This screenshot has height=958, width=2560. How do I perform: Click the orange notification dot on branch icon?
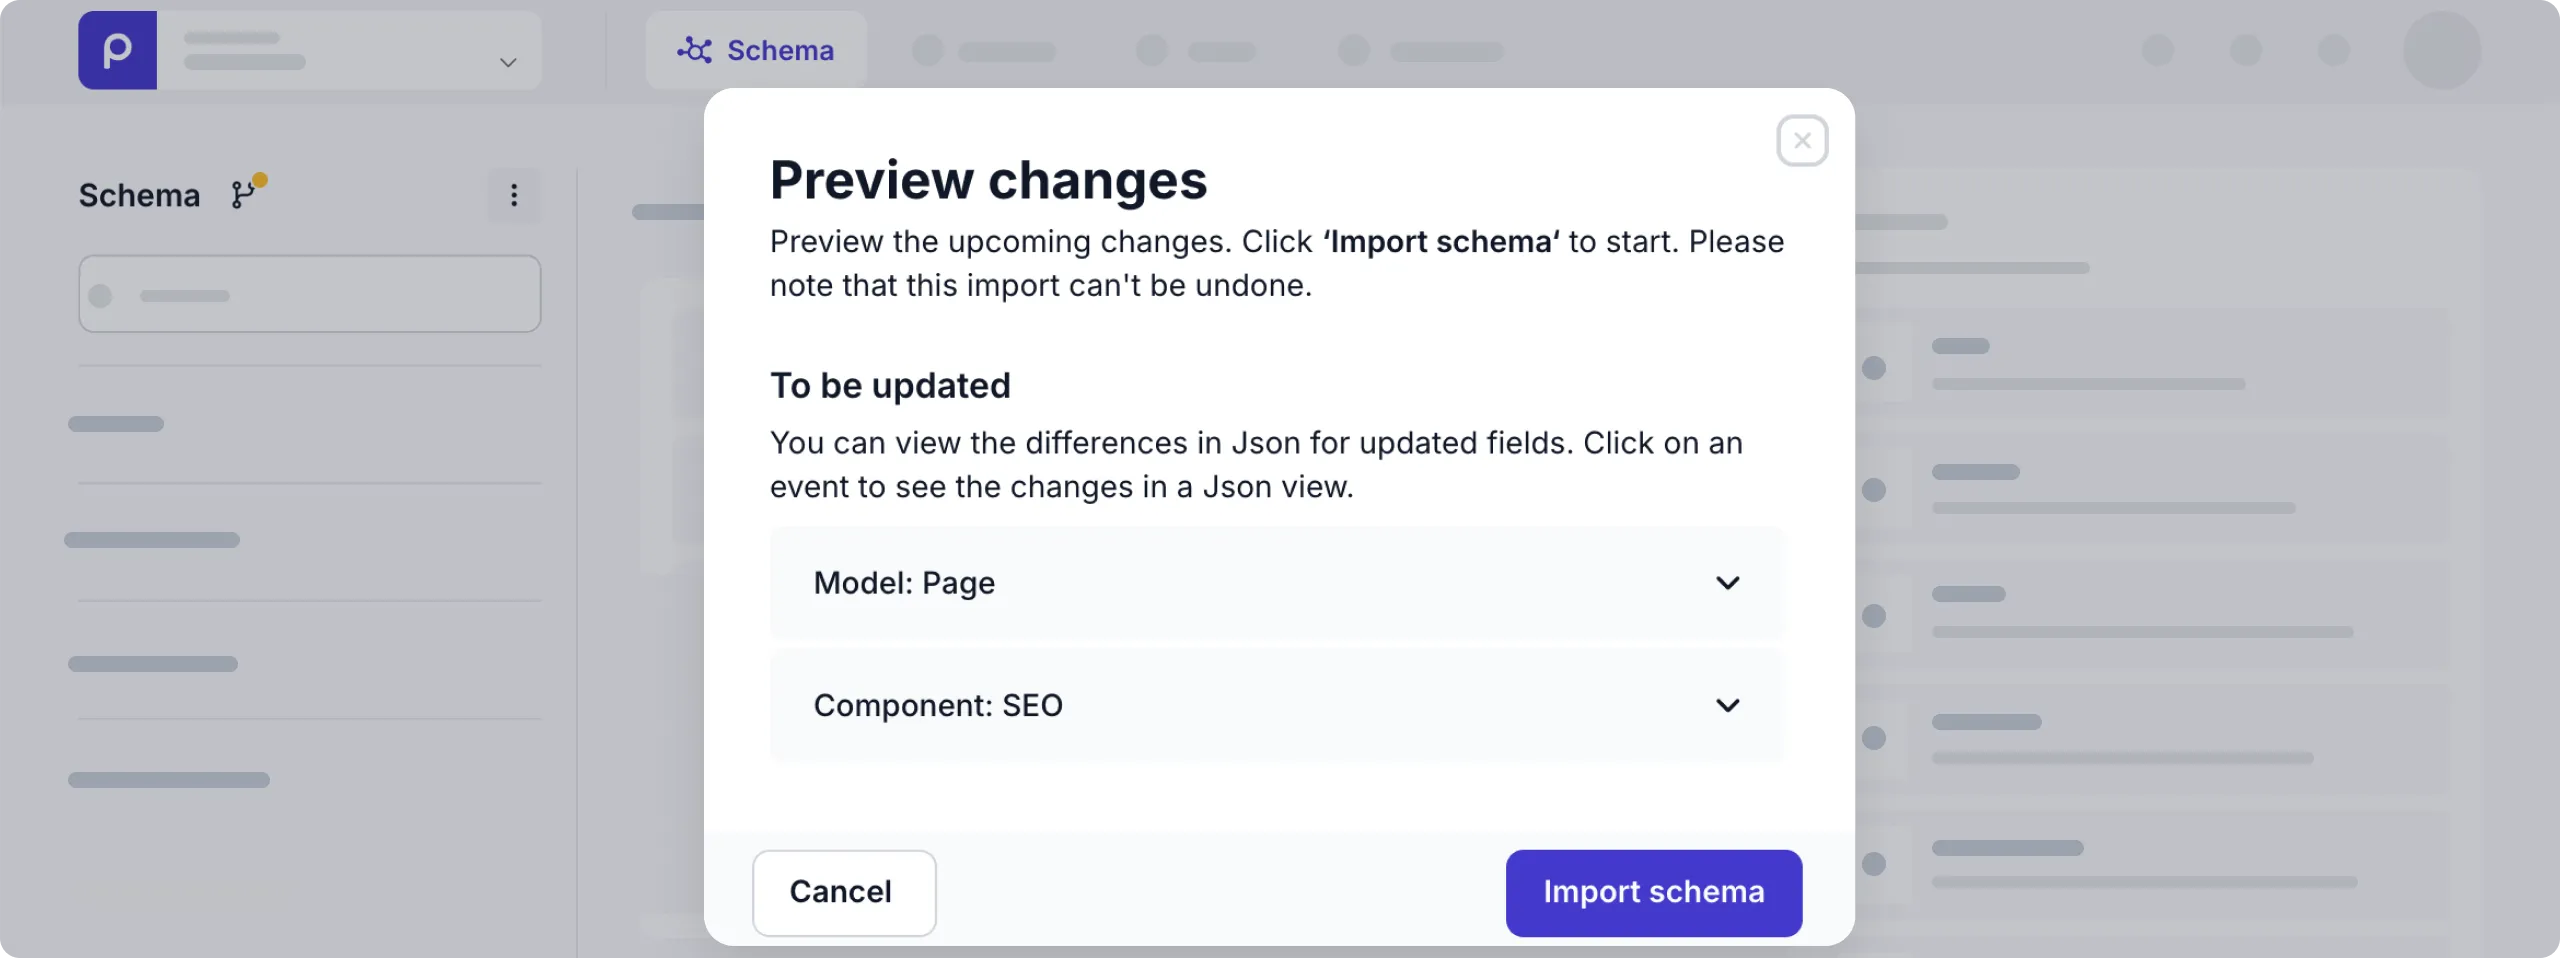pos(259,180)
